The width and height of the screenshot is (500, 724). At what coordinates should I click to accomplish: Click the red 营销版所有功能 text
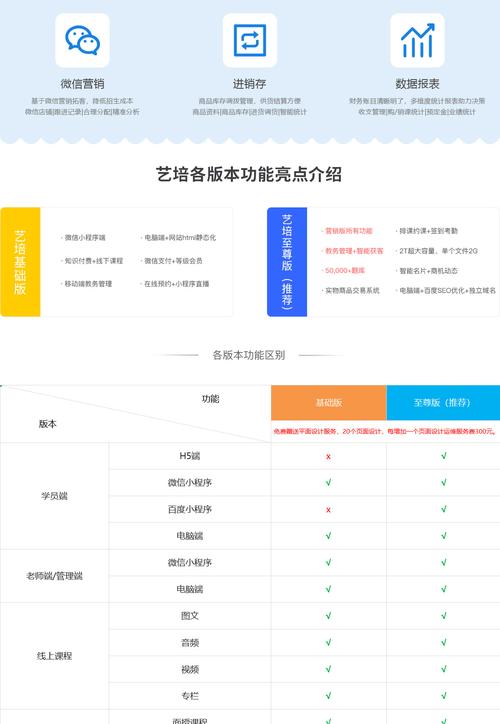[347, 231]
